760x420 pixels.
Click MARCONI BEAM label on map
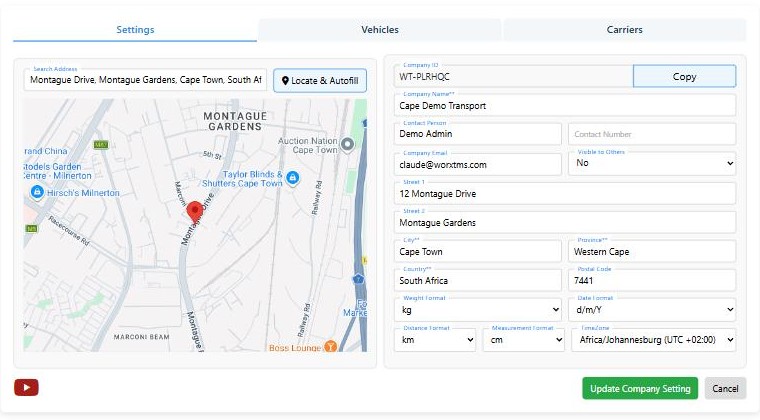coord(142,337)
